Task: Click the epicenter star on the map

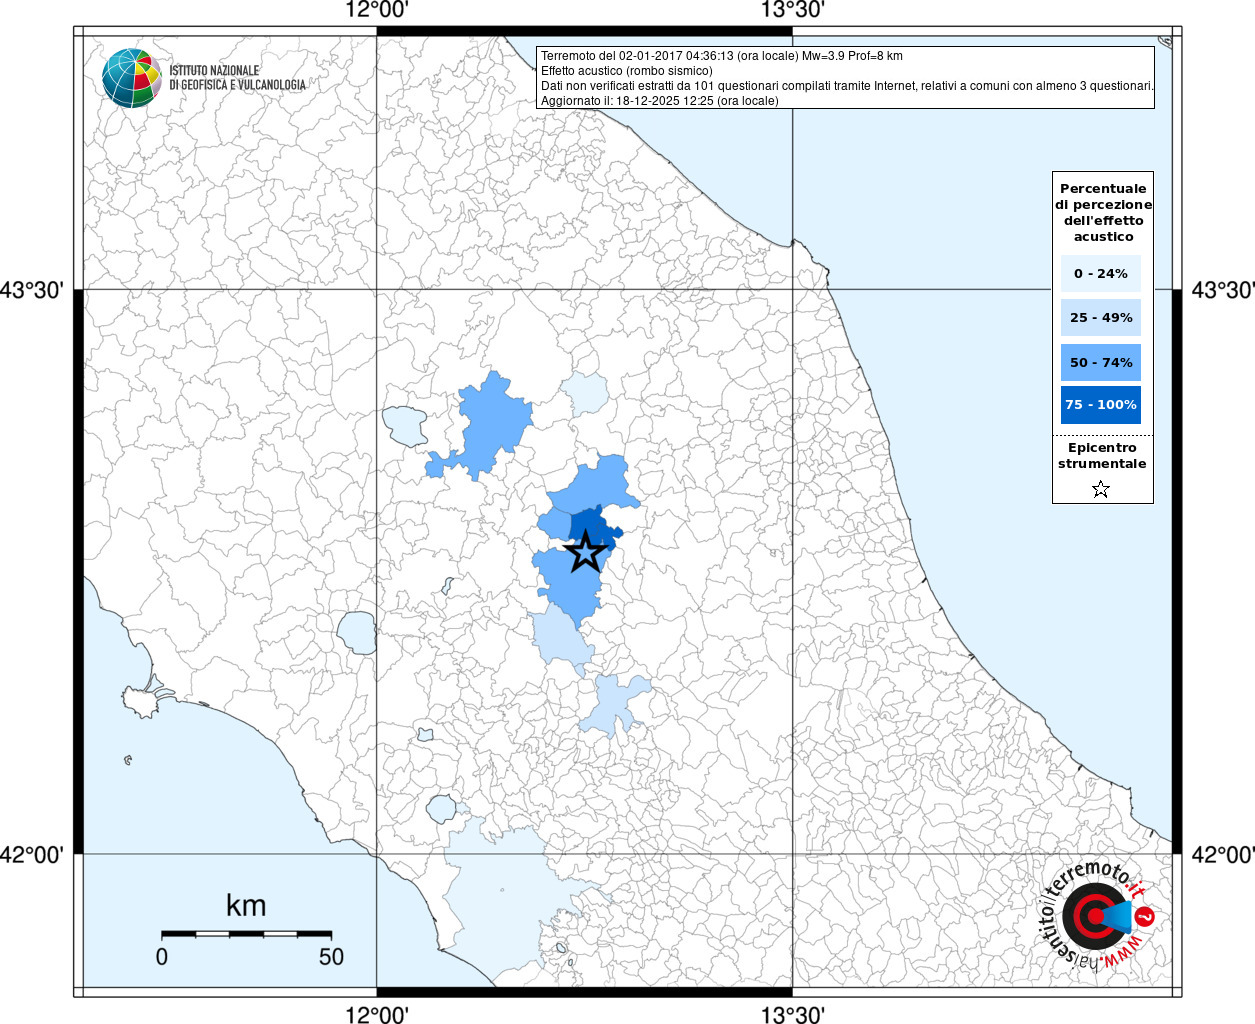Action: pyautogui.click(x=585, y=552)
